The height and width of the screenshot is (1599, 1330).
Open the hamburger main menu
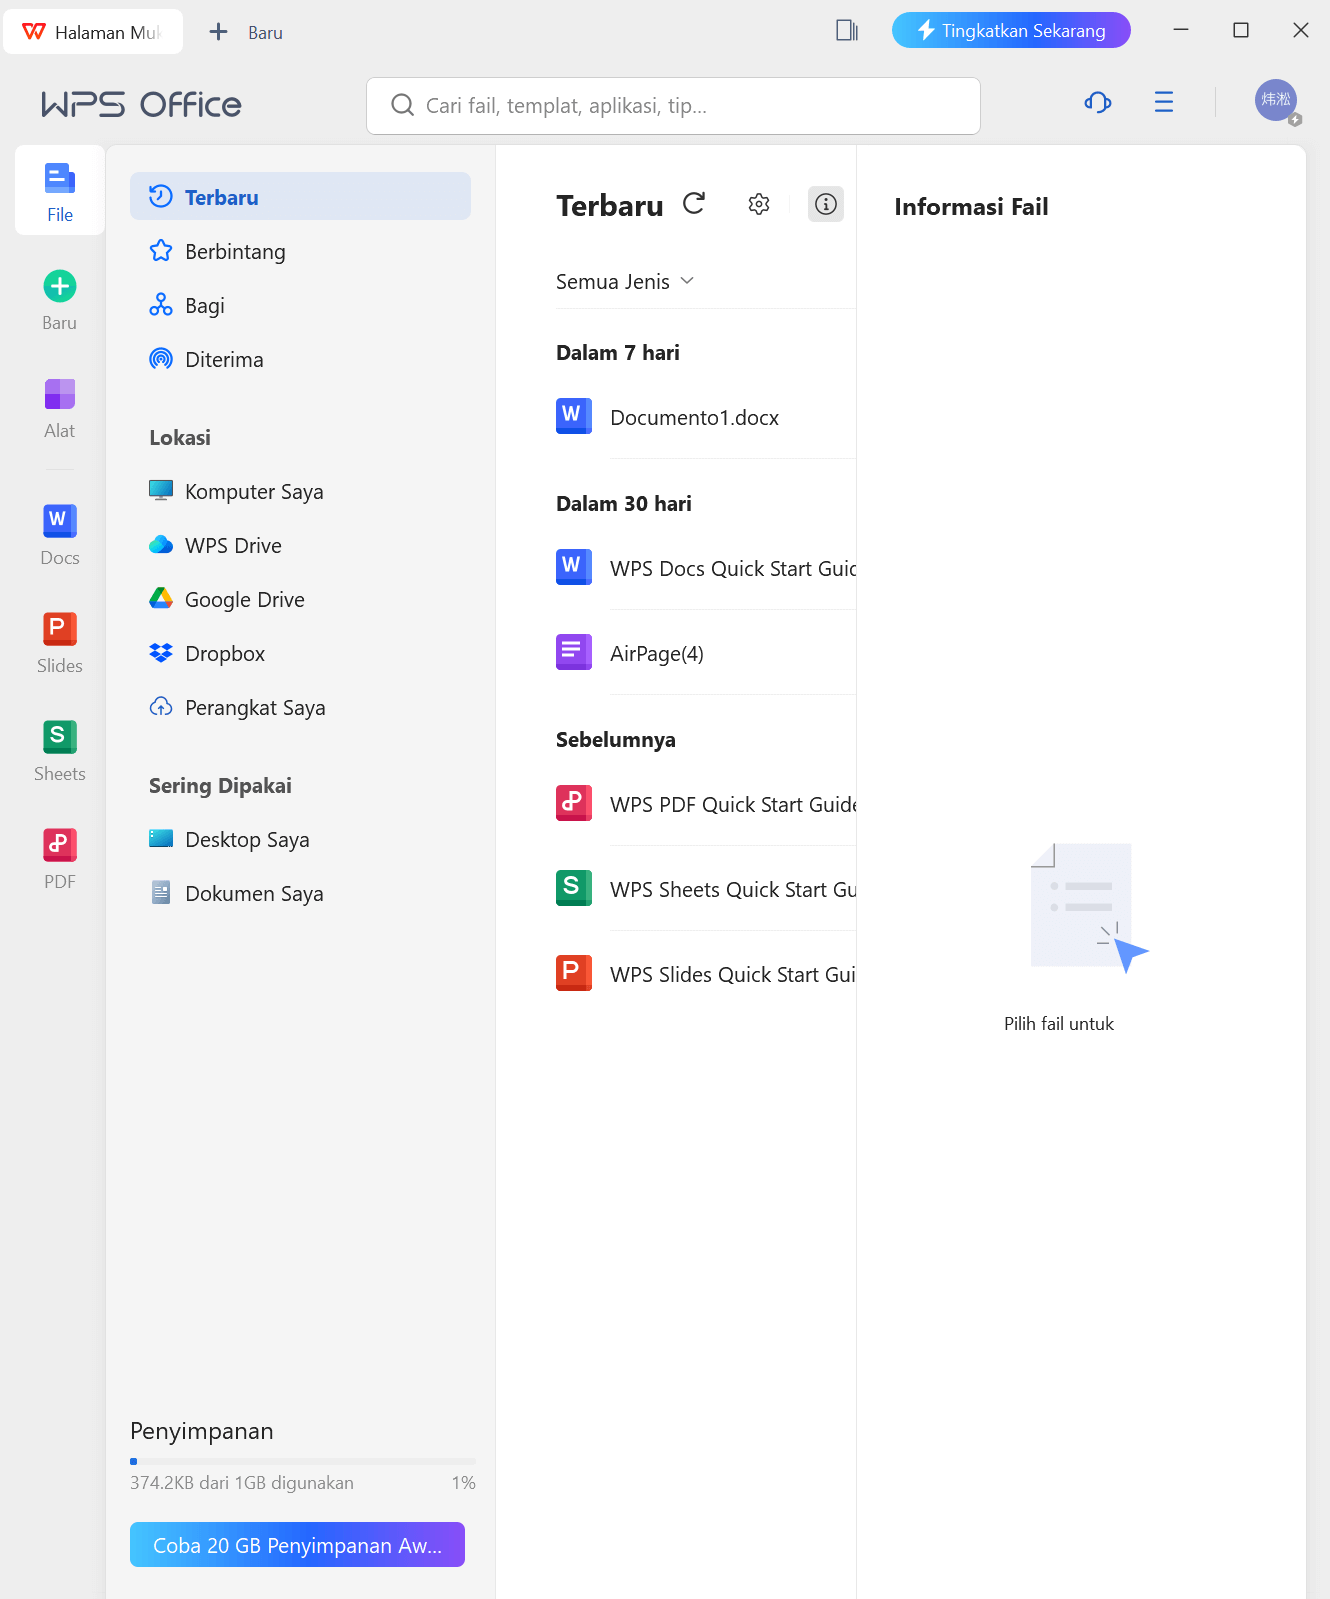[1164, 102]
